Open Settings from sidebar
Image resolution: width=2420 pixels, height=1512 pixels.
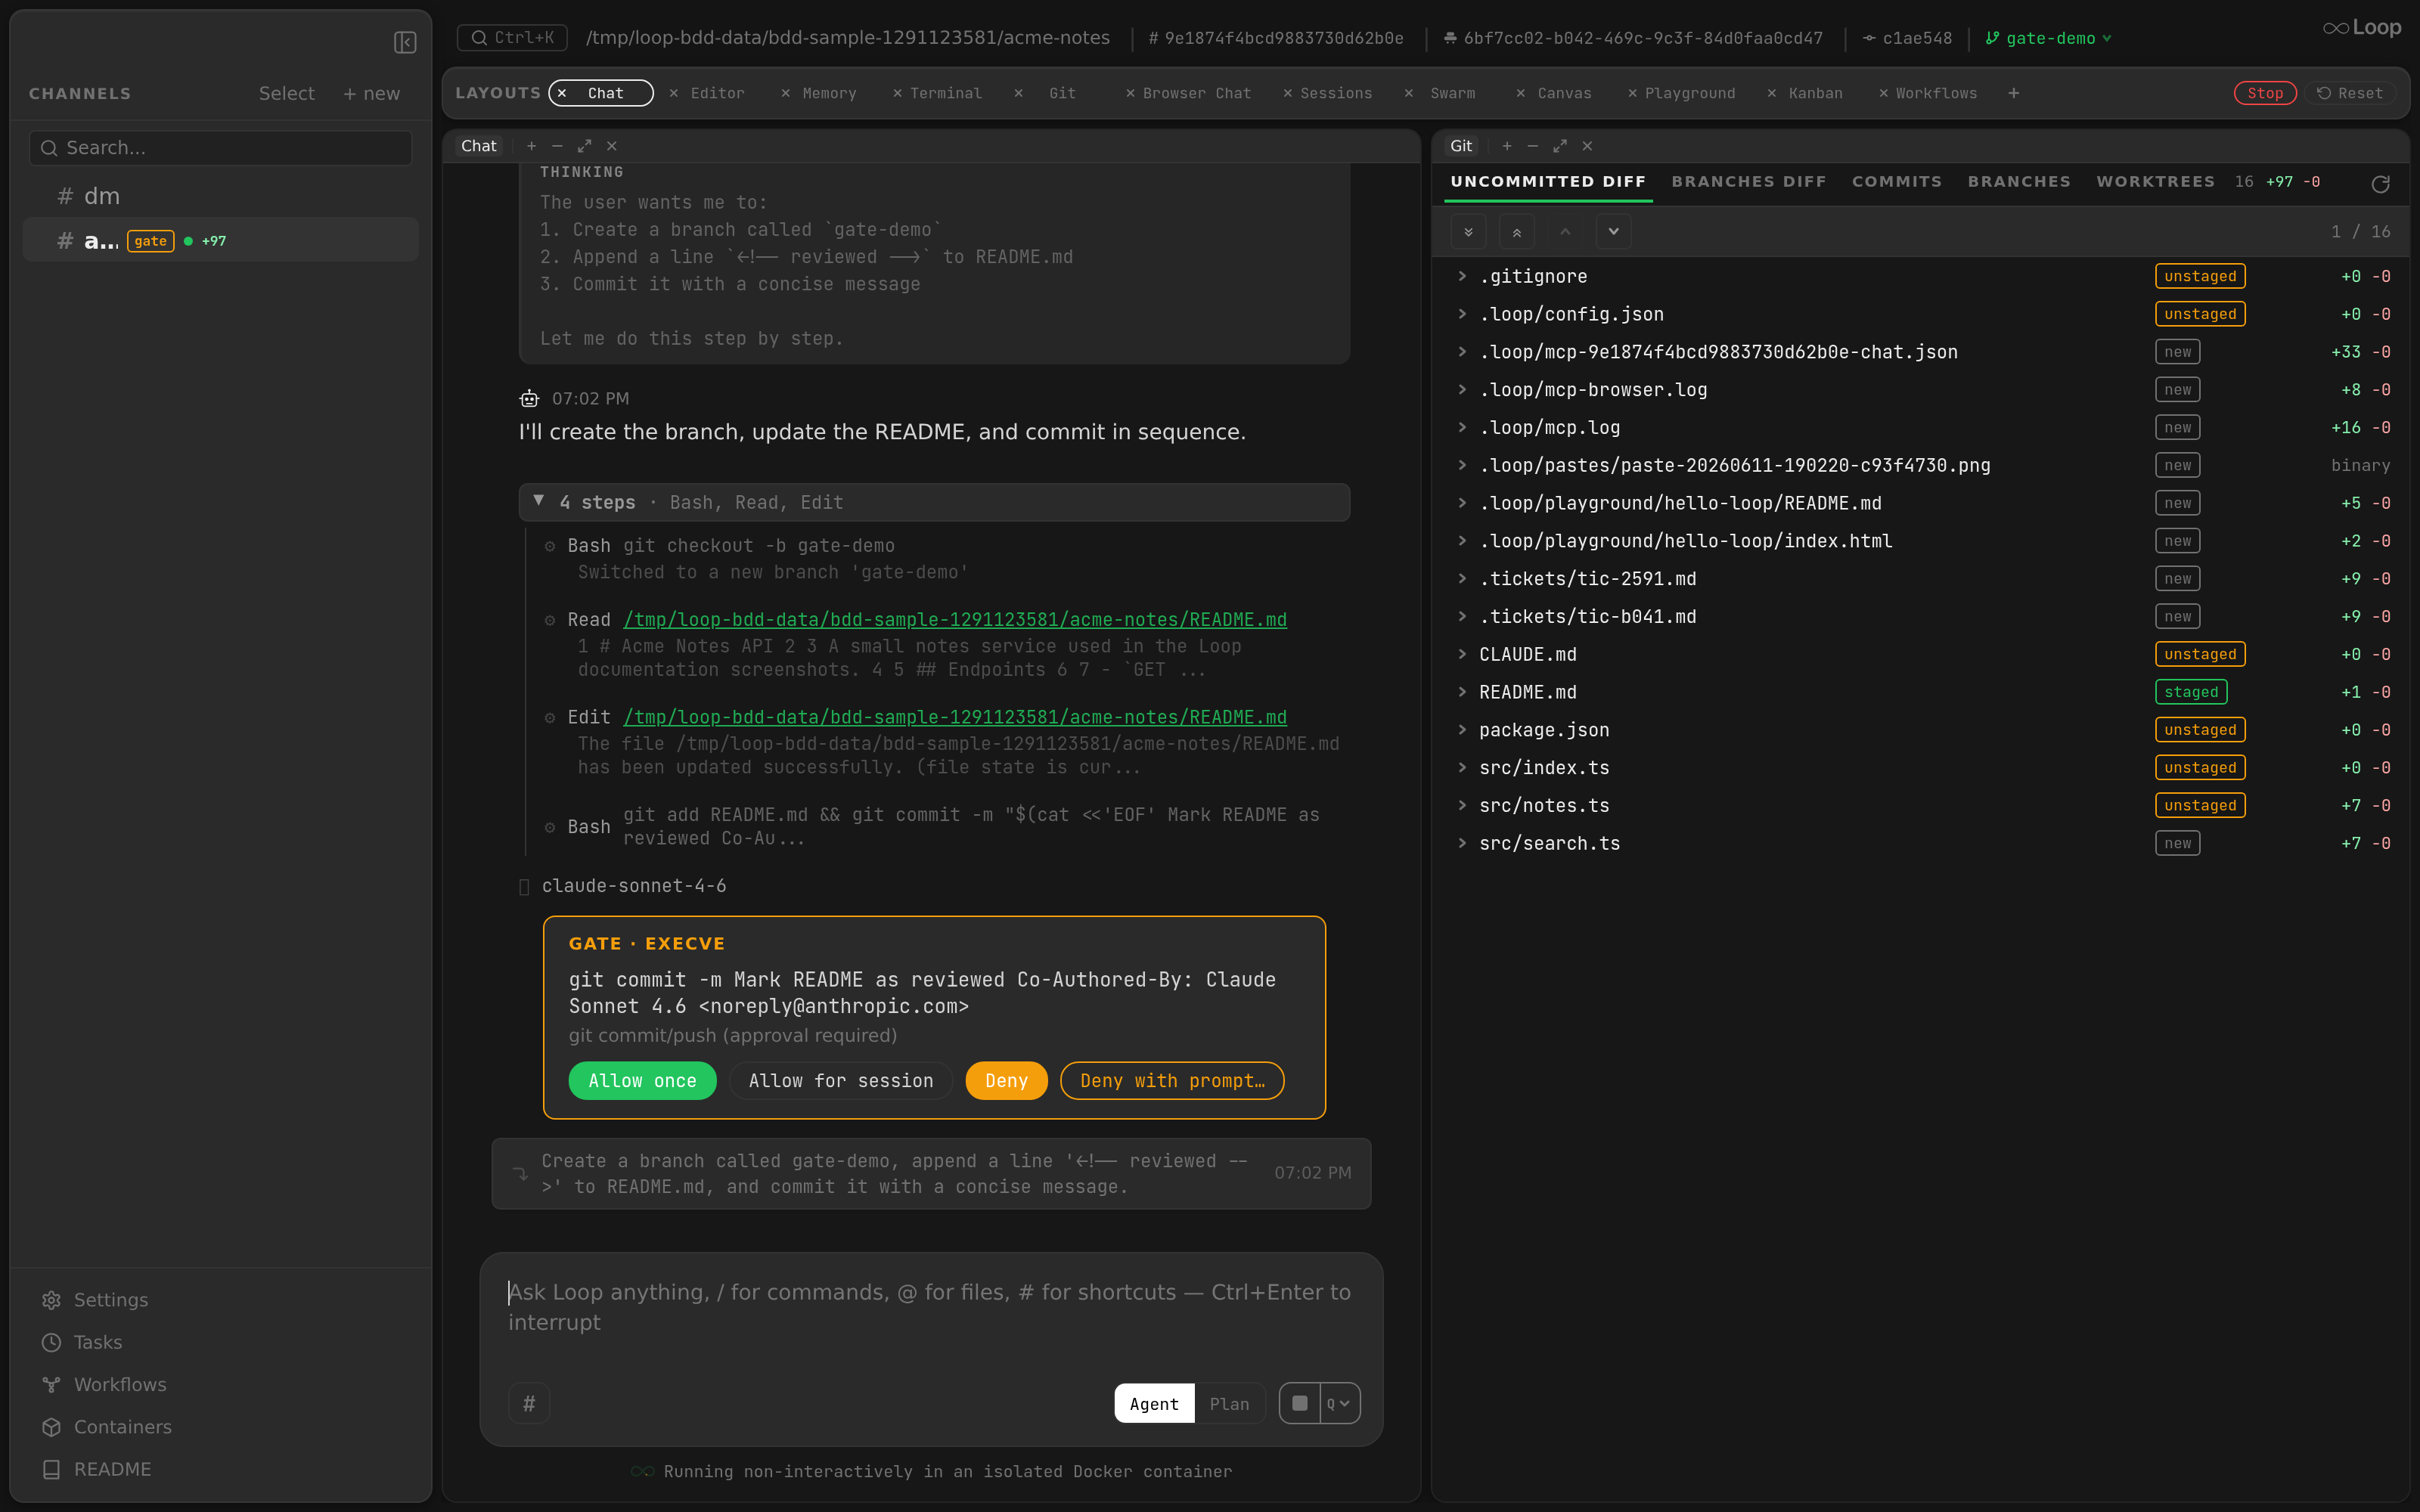coord(95,1299)
